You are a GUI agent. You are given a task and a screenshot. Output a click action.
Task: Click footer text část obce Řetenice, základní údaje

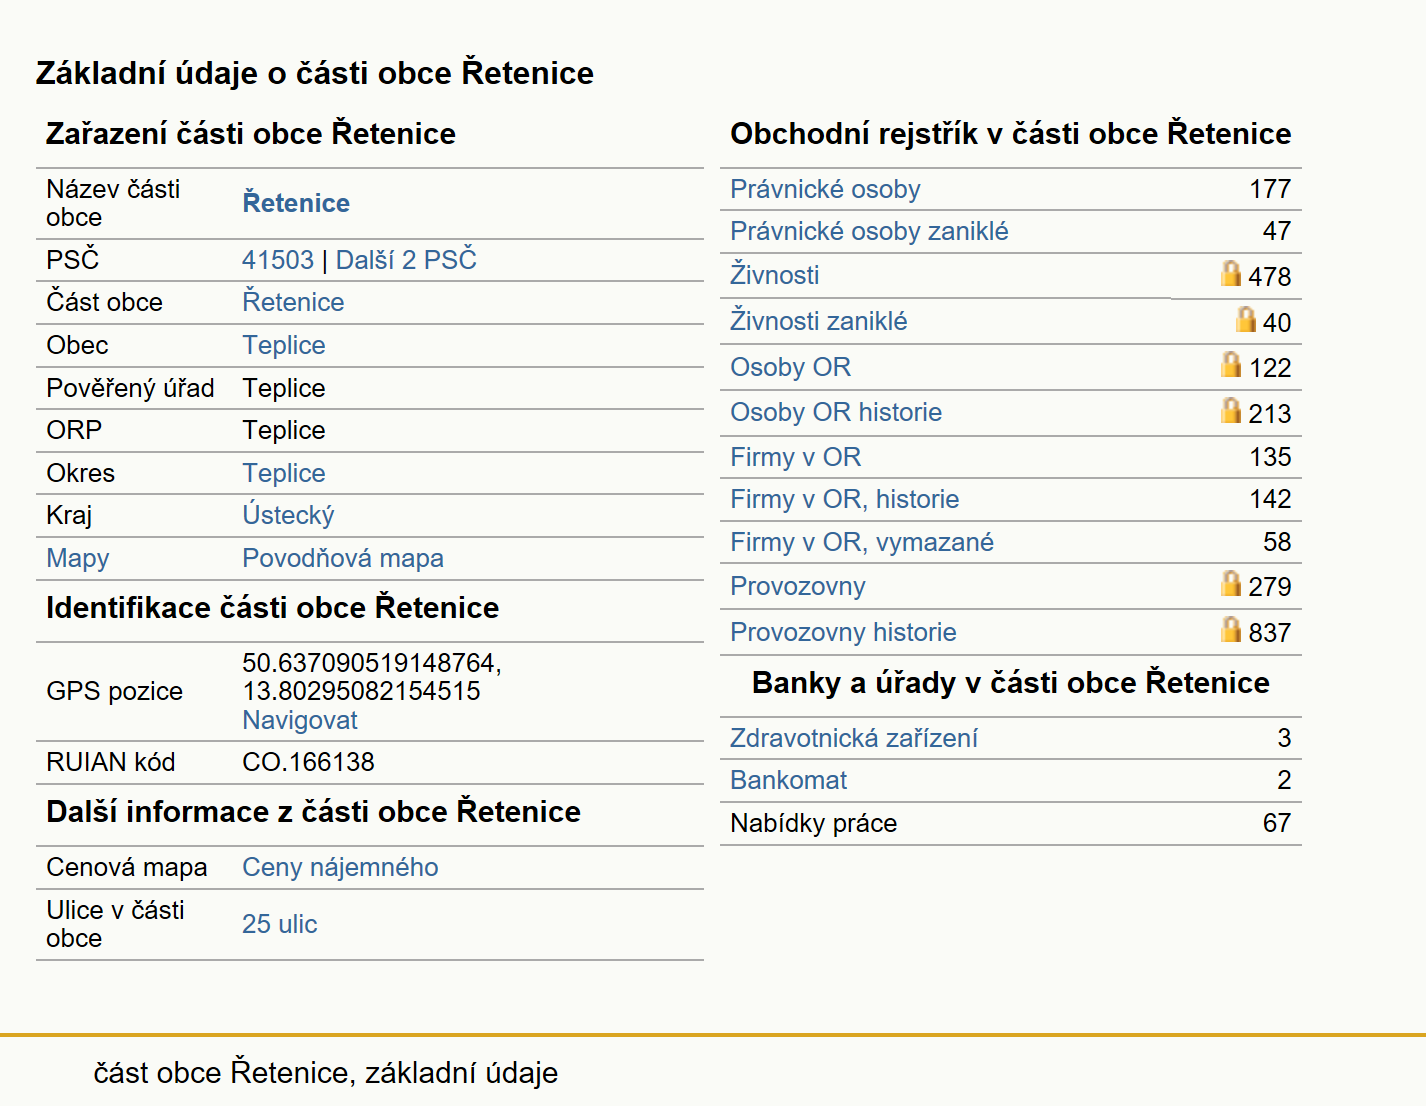(x=326, y=1073)
